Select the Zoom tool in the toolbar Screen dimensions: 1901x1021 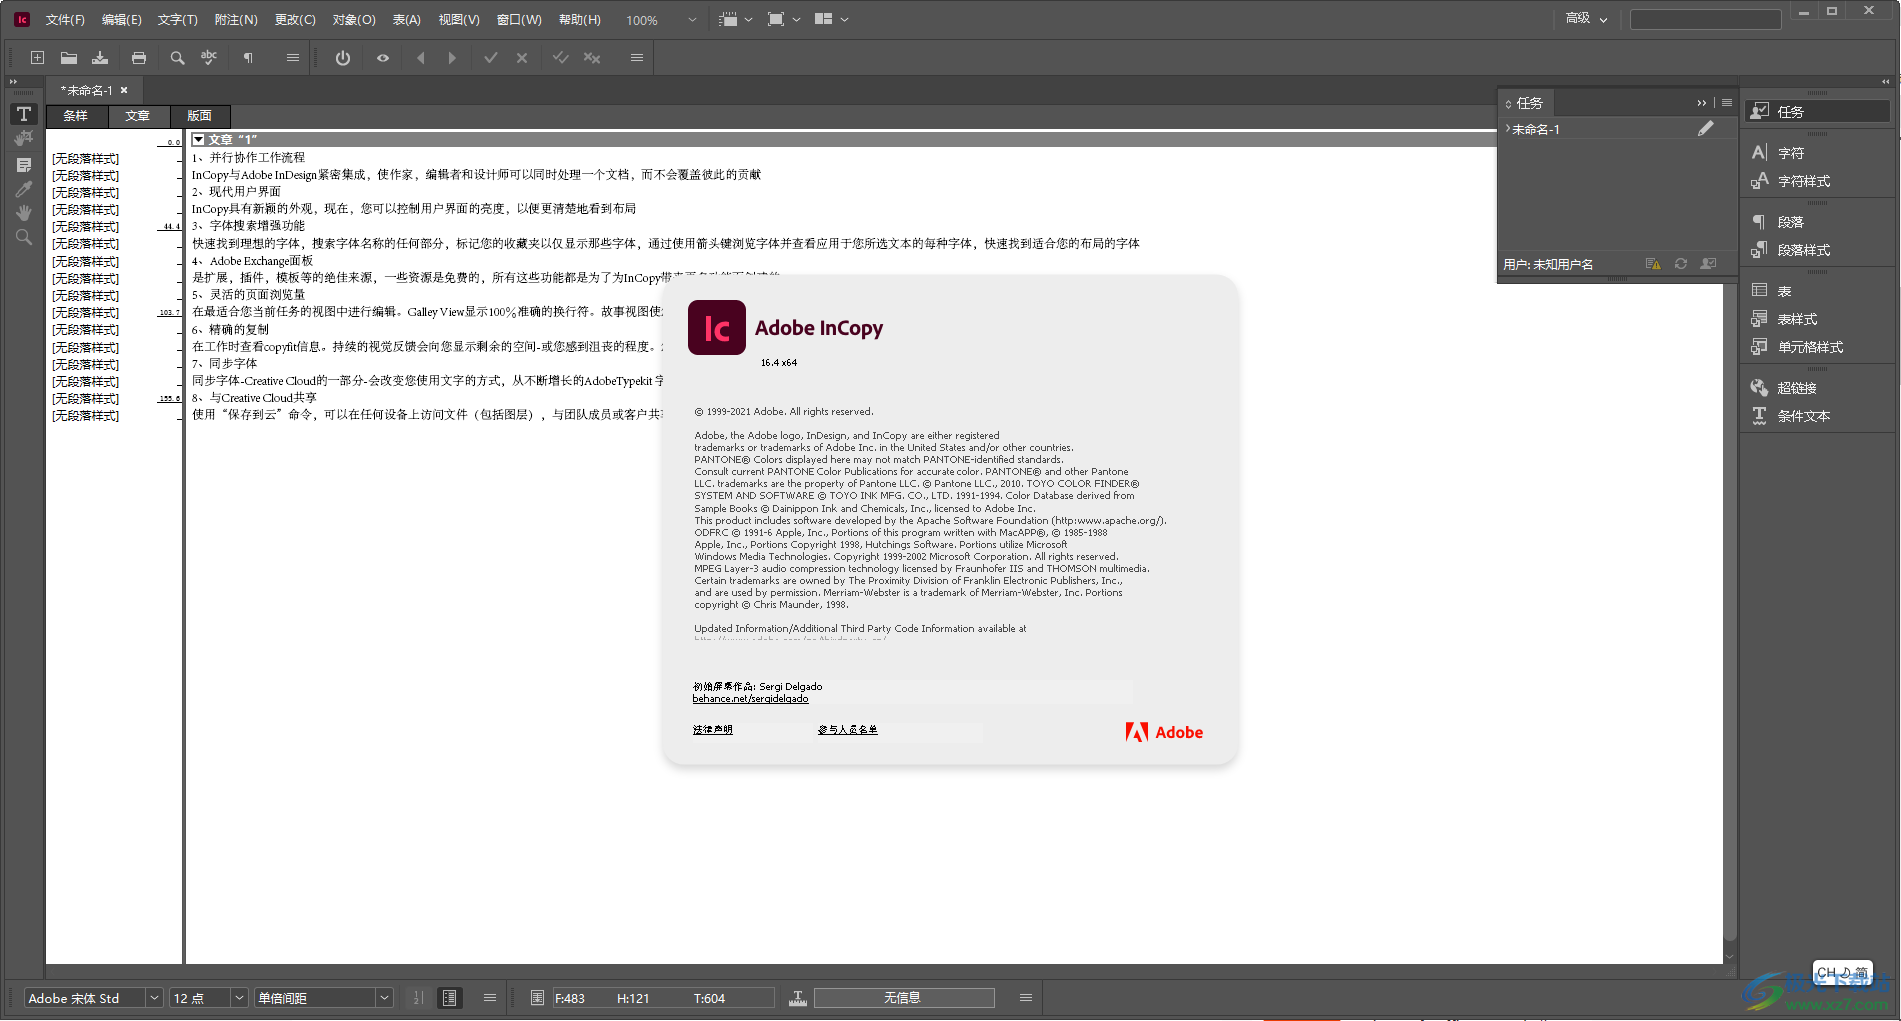point(23,237)
